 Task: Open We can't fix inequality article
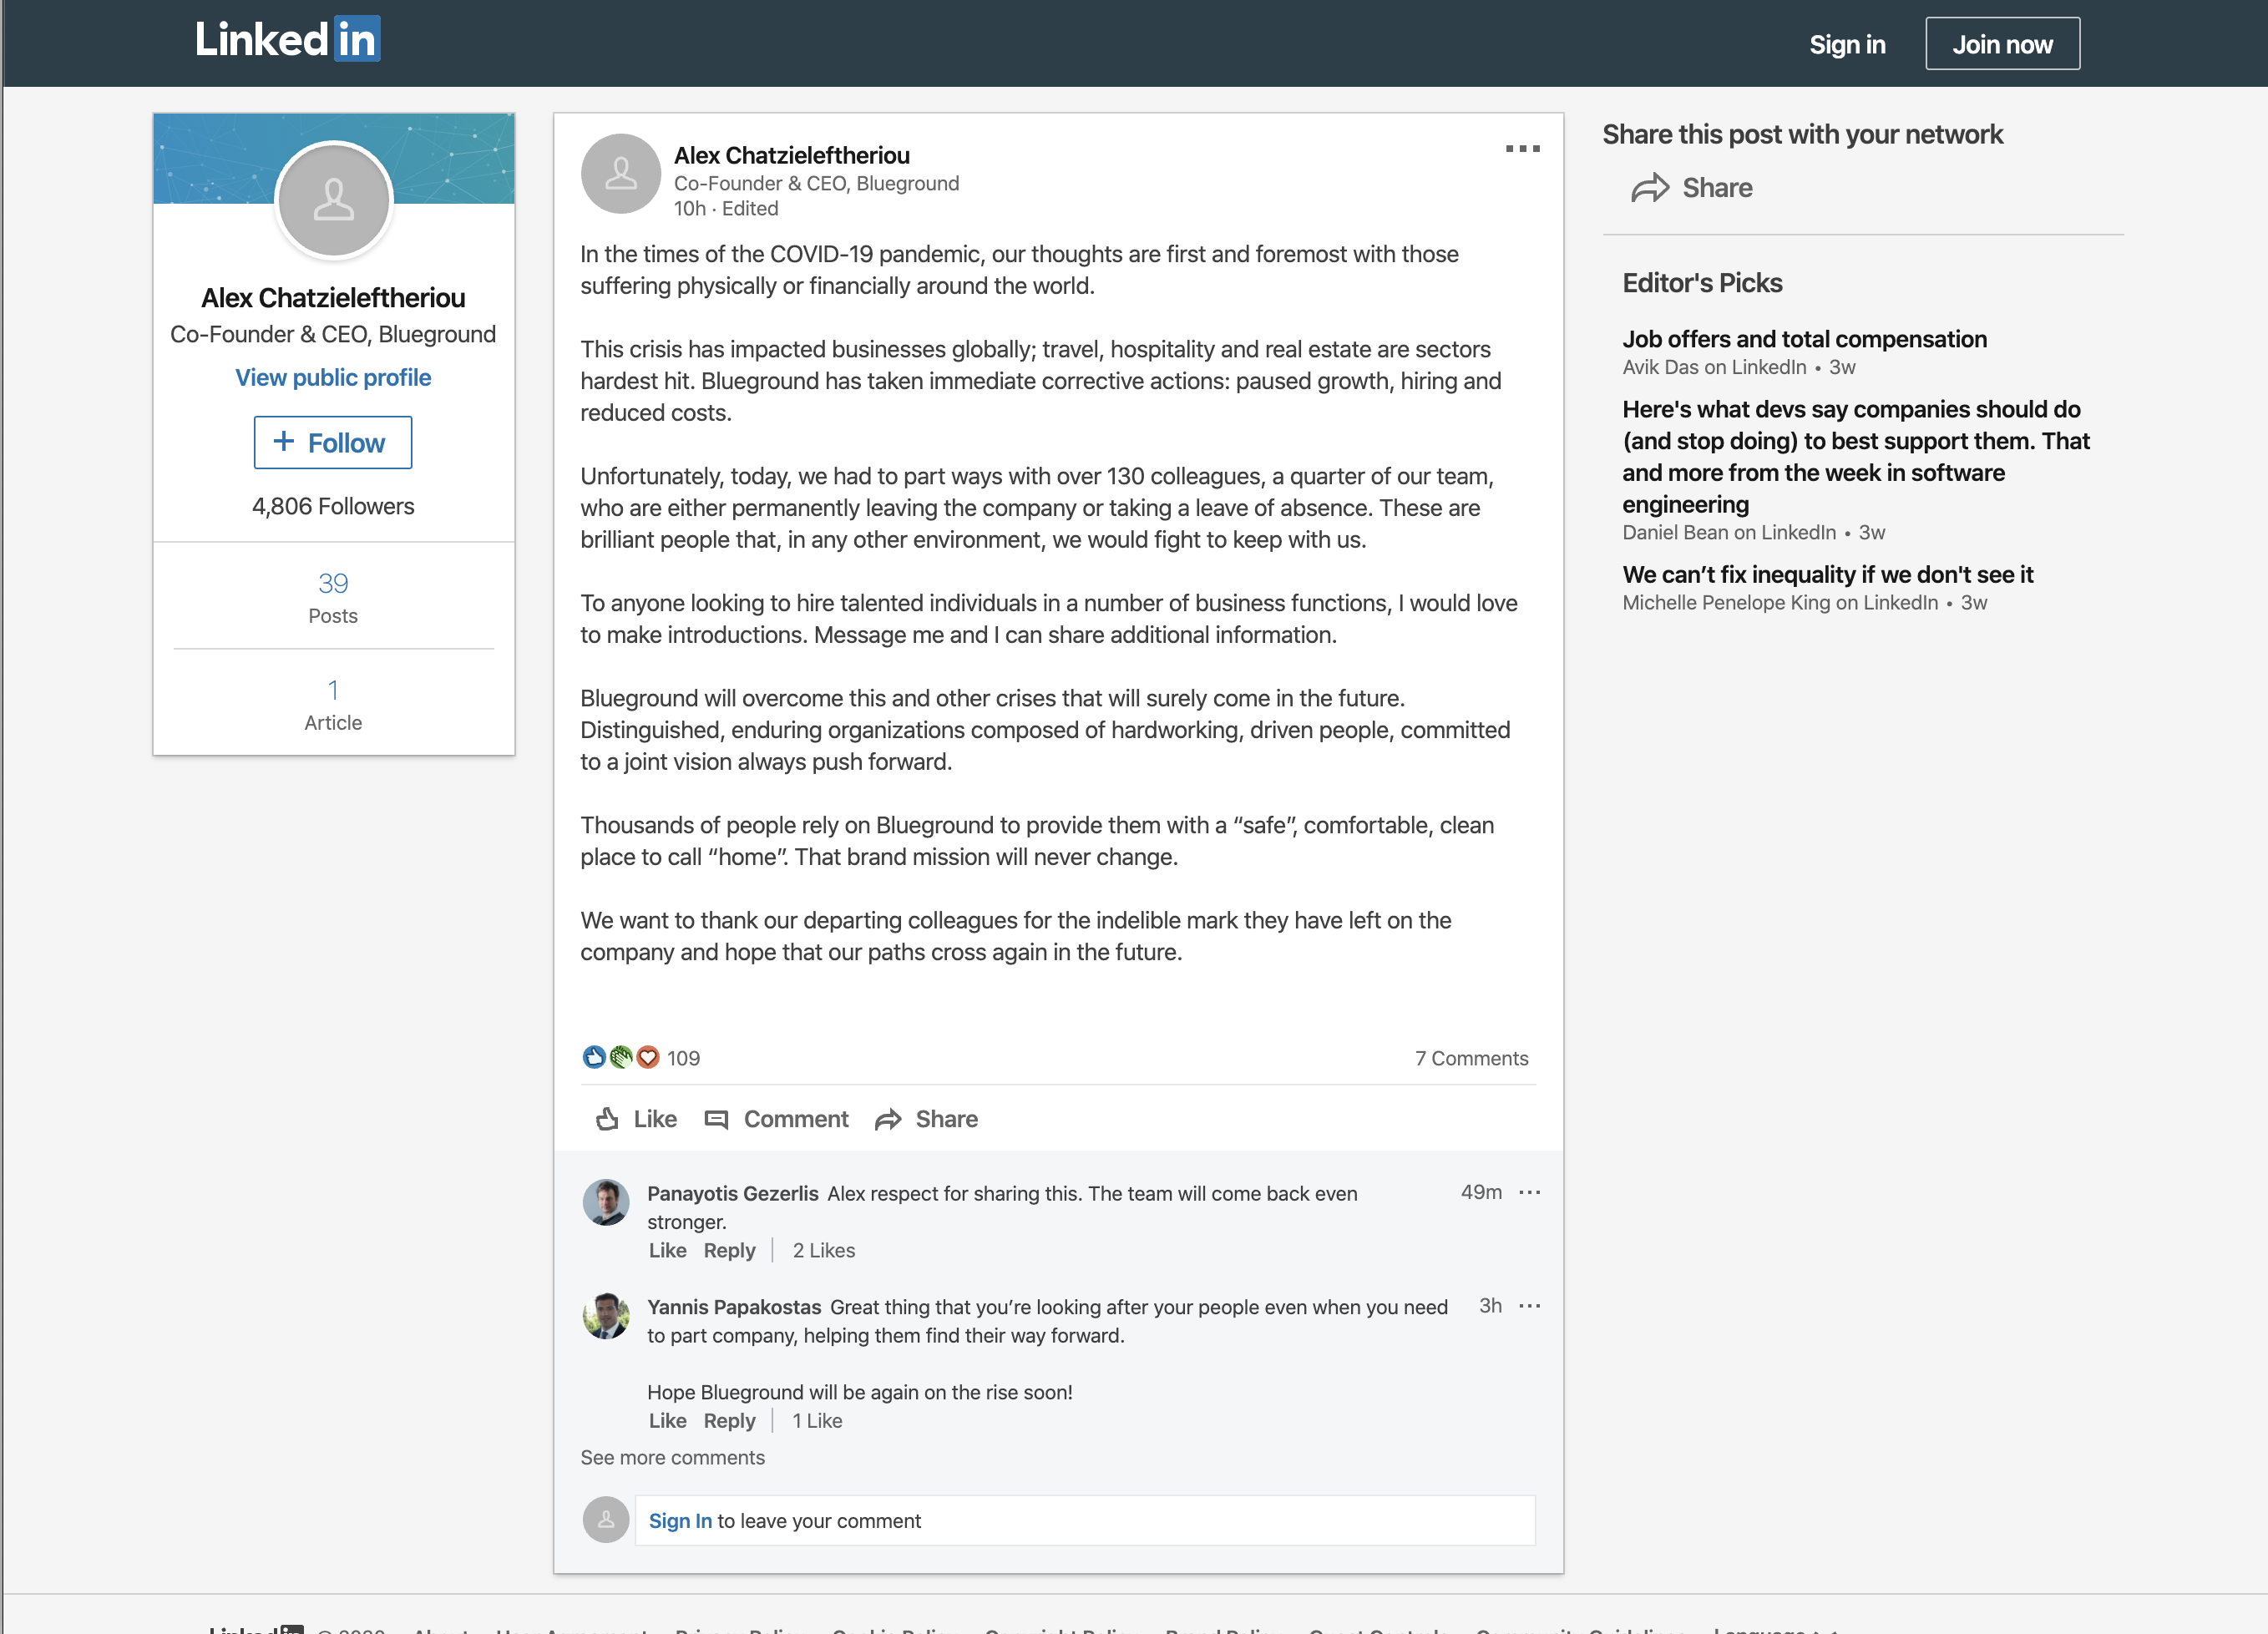click(x=1827, y=574)
